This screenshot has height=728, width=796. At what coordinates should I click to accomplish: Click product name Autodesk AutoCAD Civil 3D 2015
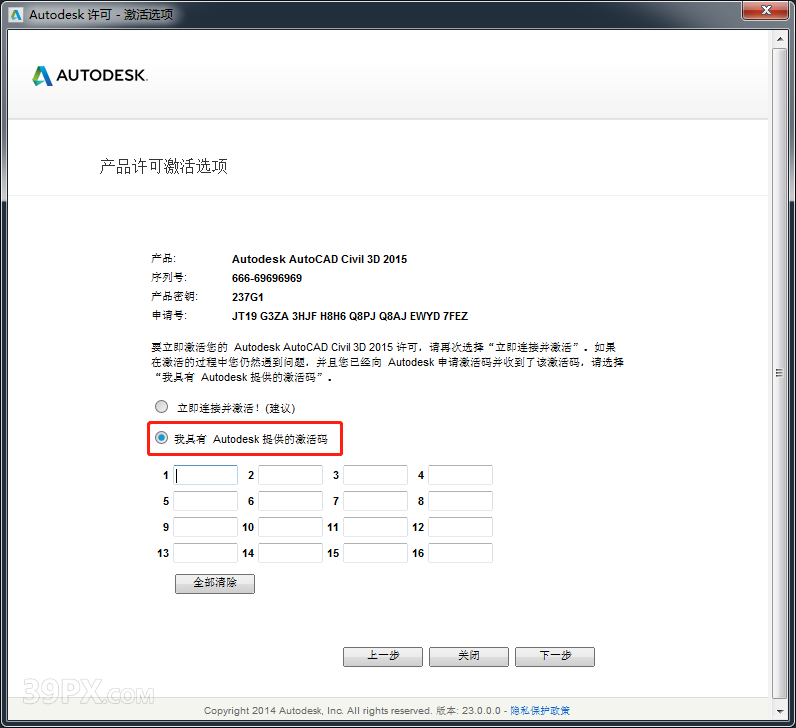pyautogui.click(x=319, y=259)
